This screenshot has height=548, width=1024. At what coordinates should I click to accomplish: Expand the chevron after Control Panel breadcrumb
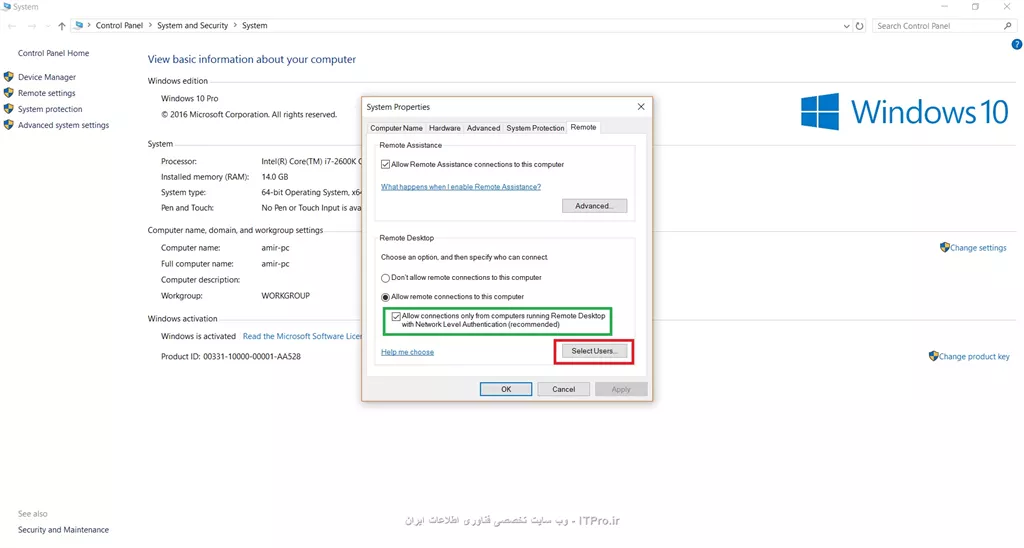[150, 25]
